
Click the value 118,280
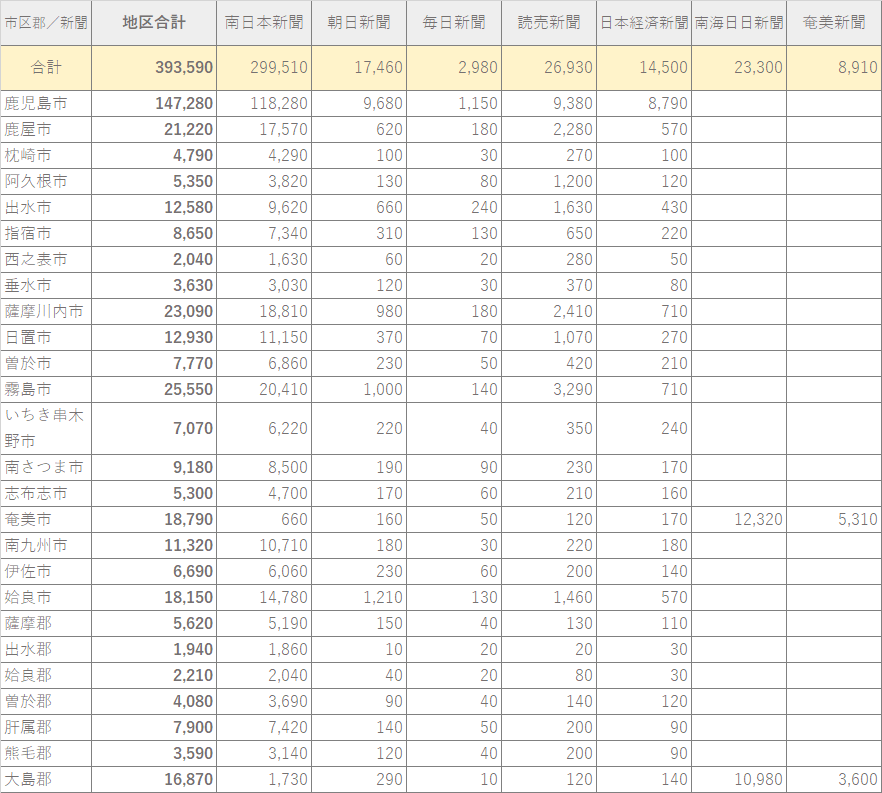279,103
